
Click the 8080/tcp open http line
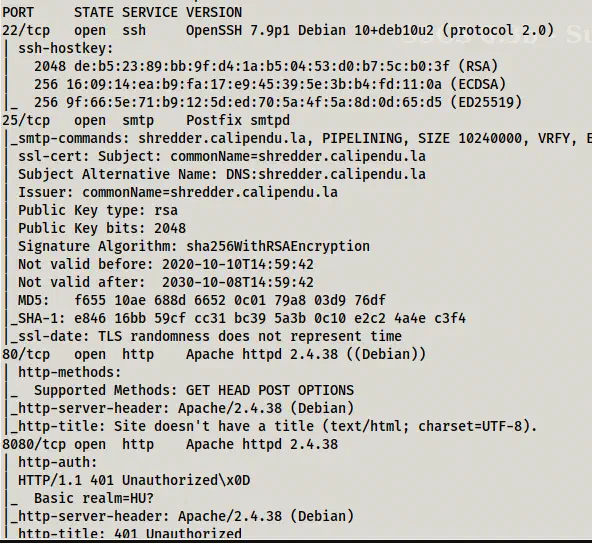(170, 444)
